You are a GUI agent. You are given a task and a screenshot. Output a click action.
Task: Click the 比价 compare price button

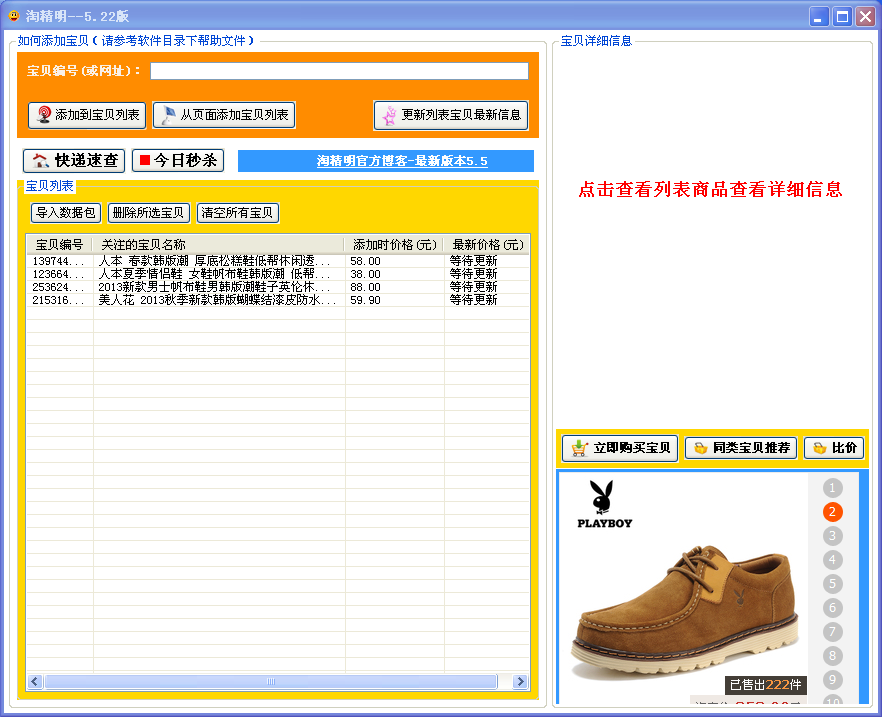(x=834, y=448)
